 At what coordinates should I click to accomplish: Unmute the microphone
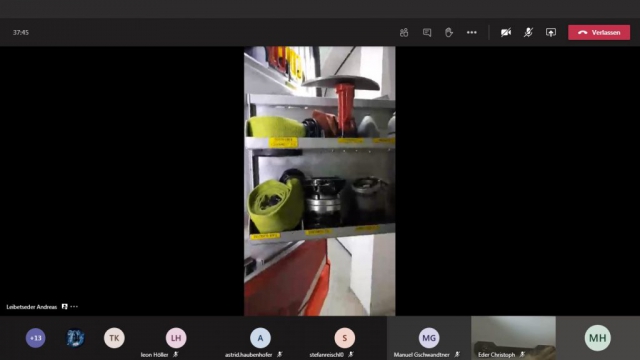click(528, 32)
